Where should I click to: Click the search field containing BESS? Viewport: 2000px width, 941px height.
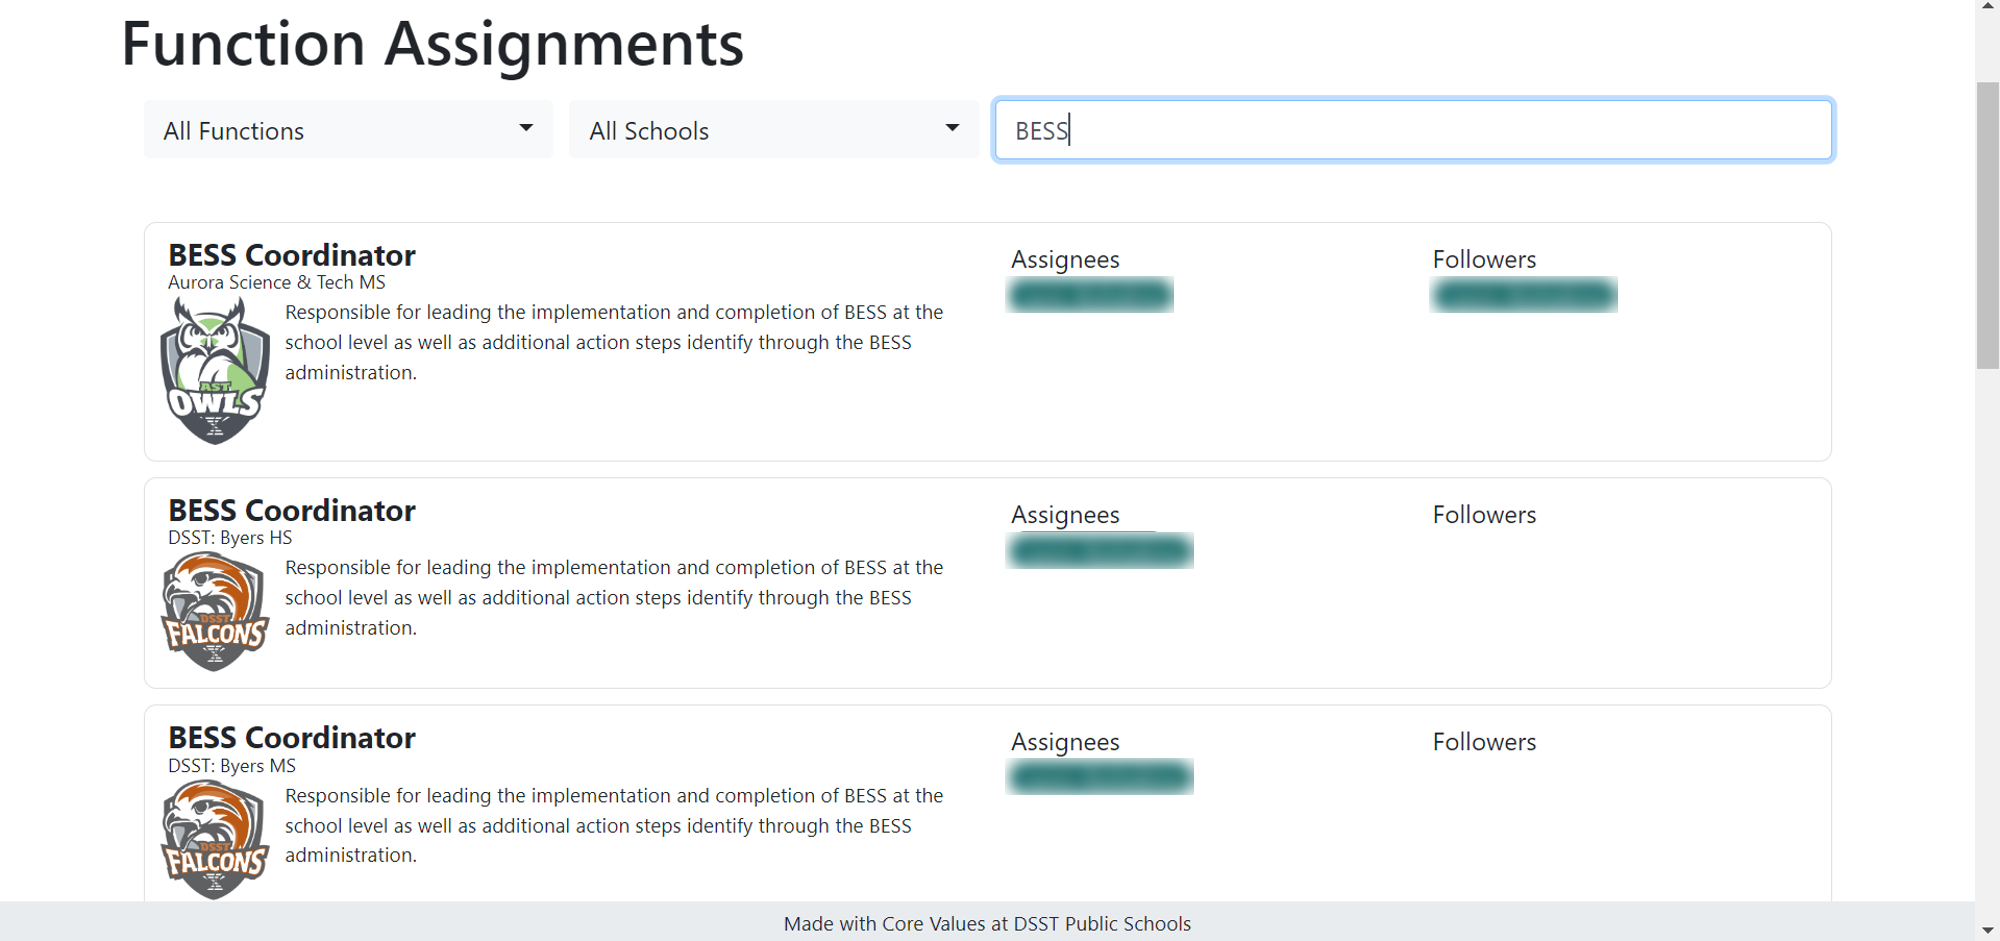coord(1413,130)
